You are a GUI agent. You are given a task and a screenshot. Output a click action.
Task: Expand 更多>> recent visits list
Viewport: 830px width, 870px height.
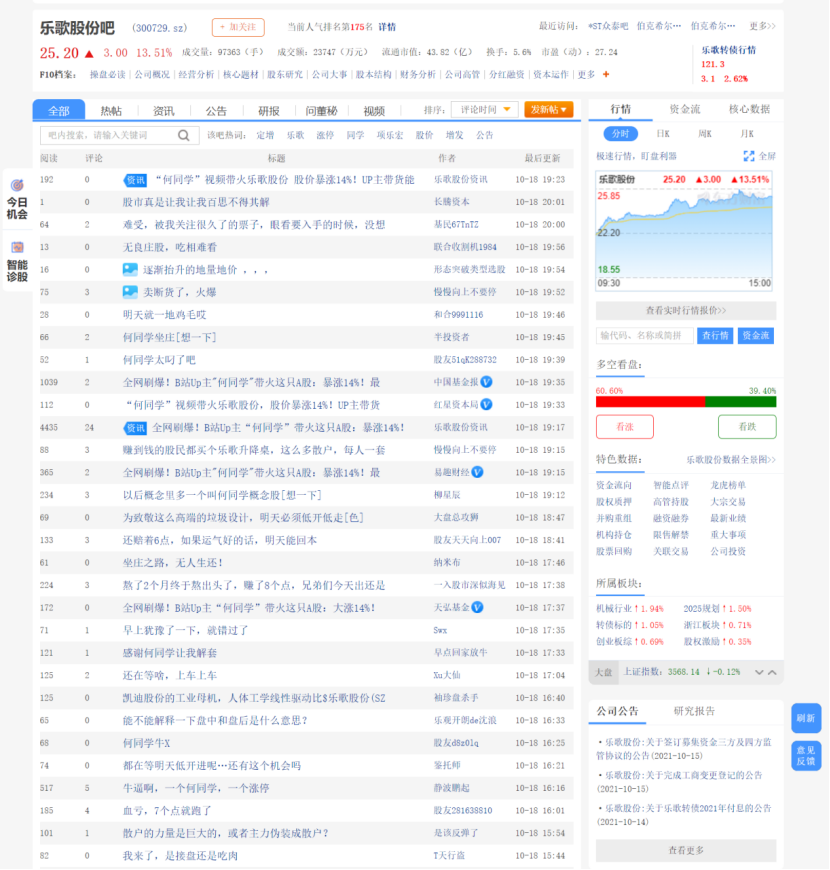762,26
